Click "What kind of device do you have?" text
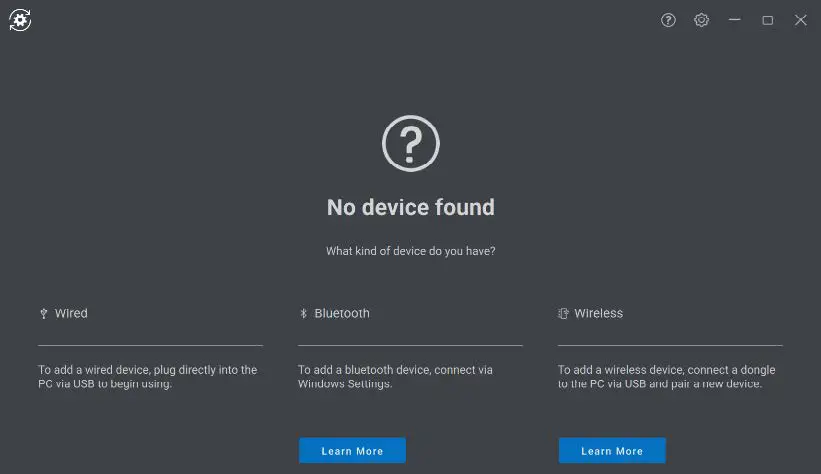This screenshot has height=474, width=821. tap(411, 251)
